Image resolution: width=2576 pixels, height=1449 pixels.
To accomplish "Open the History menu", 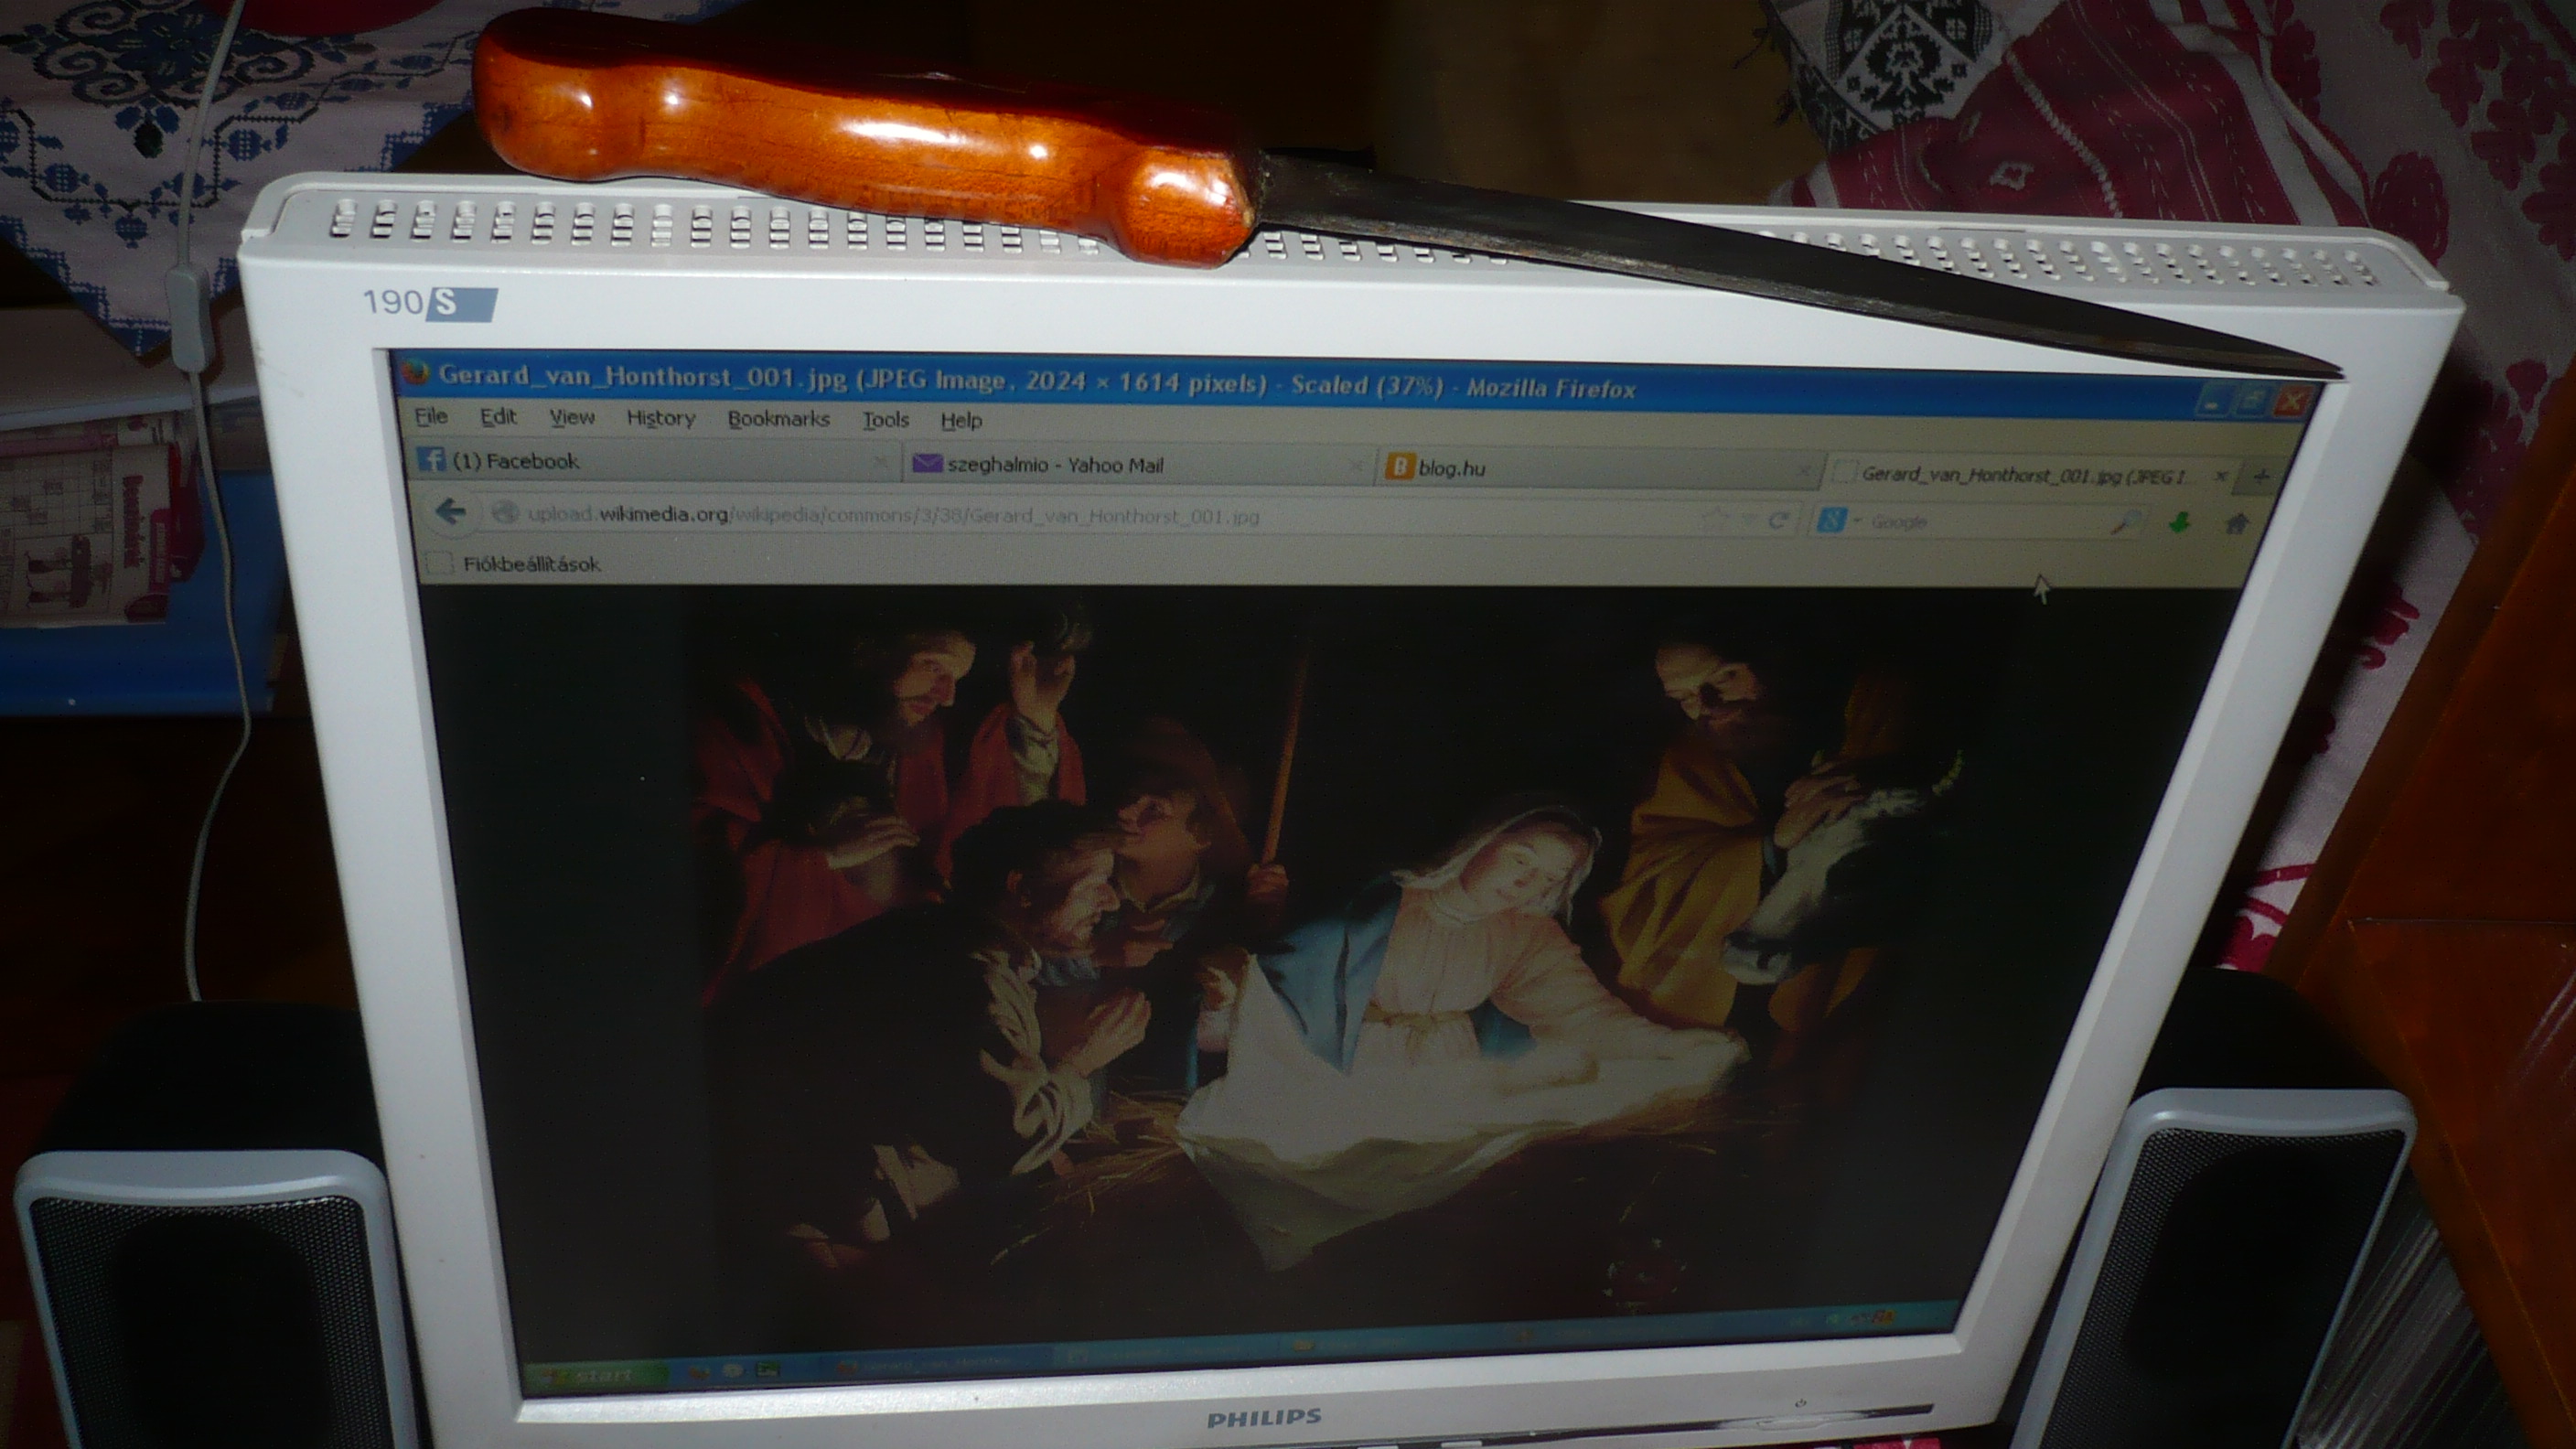I will 661,418.
